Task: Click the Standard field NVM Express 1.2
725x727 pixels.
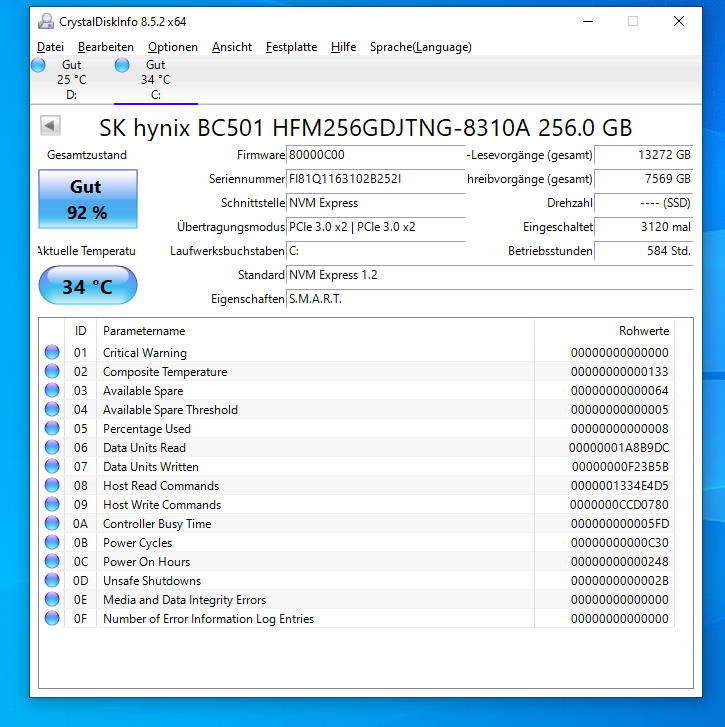Action: [x=490, y=275]
